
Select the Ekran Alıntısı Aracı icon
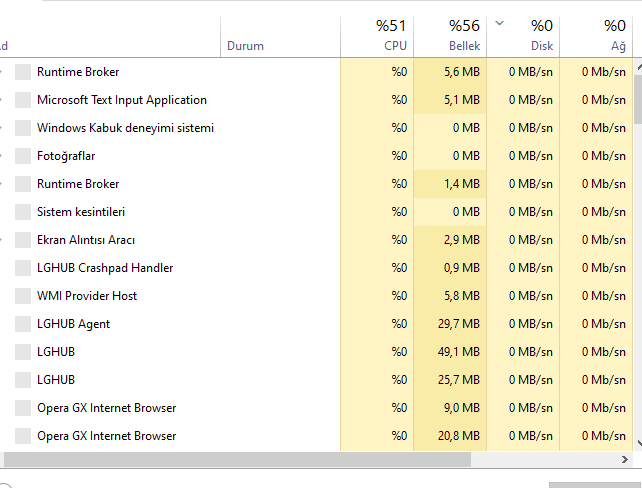(23, 240)
